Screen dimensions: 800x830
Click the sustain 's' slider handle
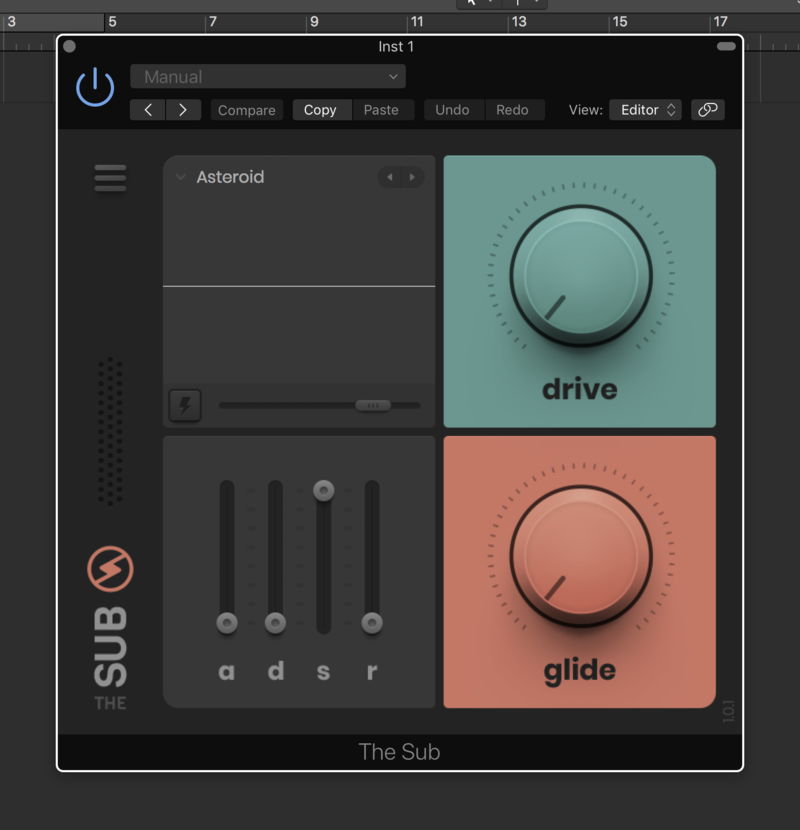(323, 491)
